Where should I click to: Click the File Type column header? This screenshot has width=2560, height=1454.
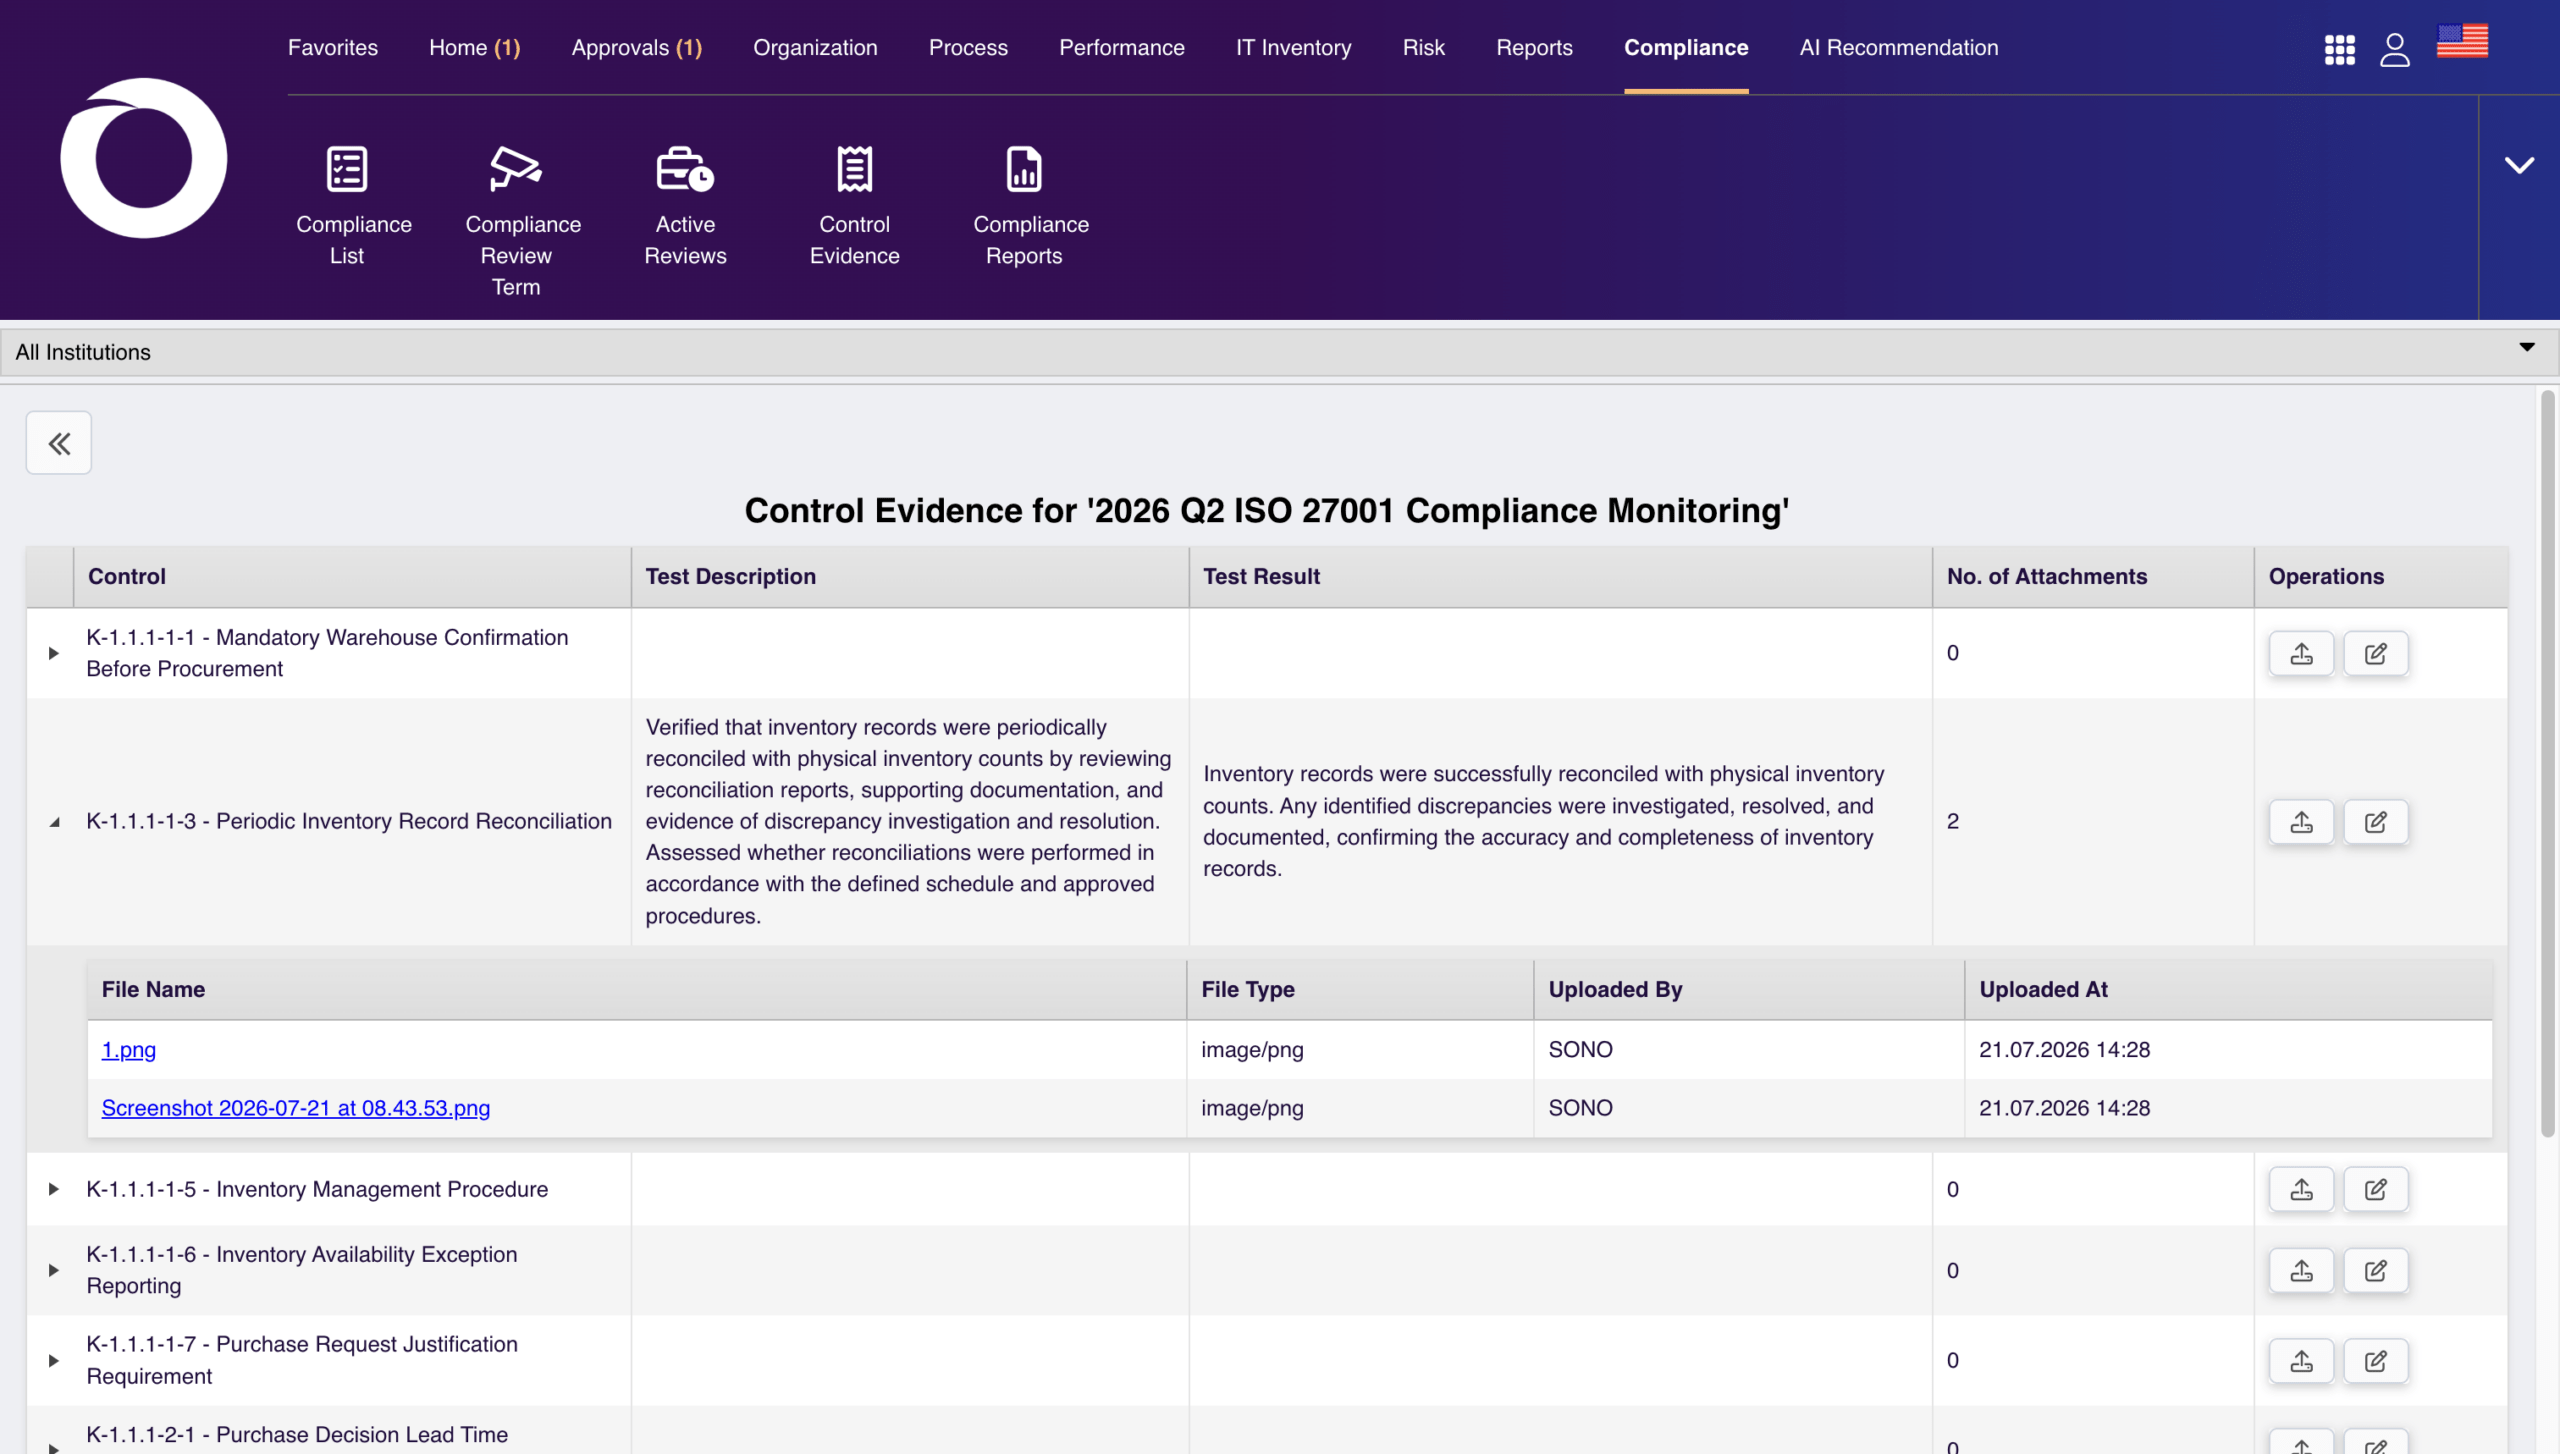coord(1361,989)
